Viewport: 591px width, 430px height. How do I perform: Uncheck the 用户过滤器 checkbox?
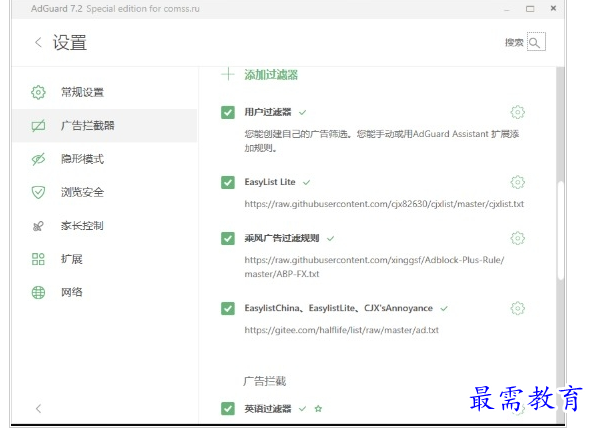click(228, 112)
